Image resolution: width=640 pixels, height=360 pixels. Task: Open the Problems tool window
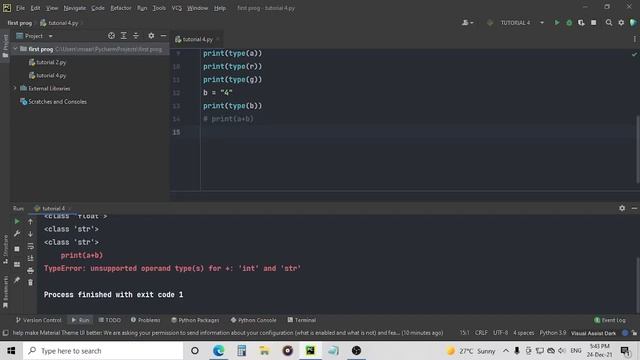(145, 320)
